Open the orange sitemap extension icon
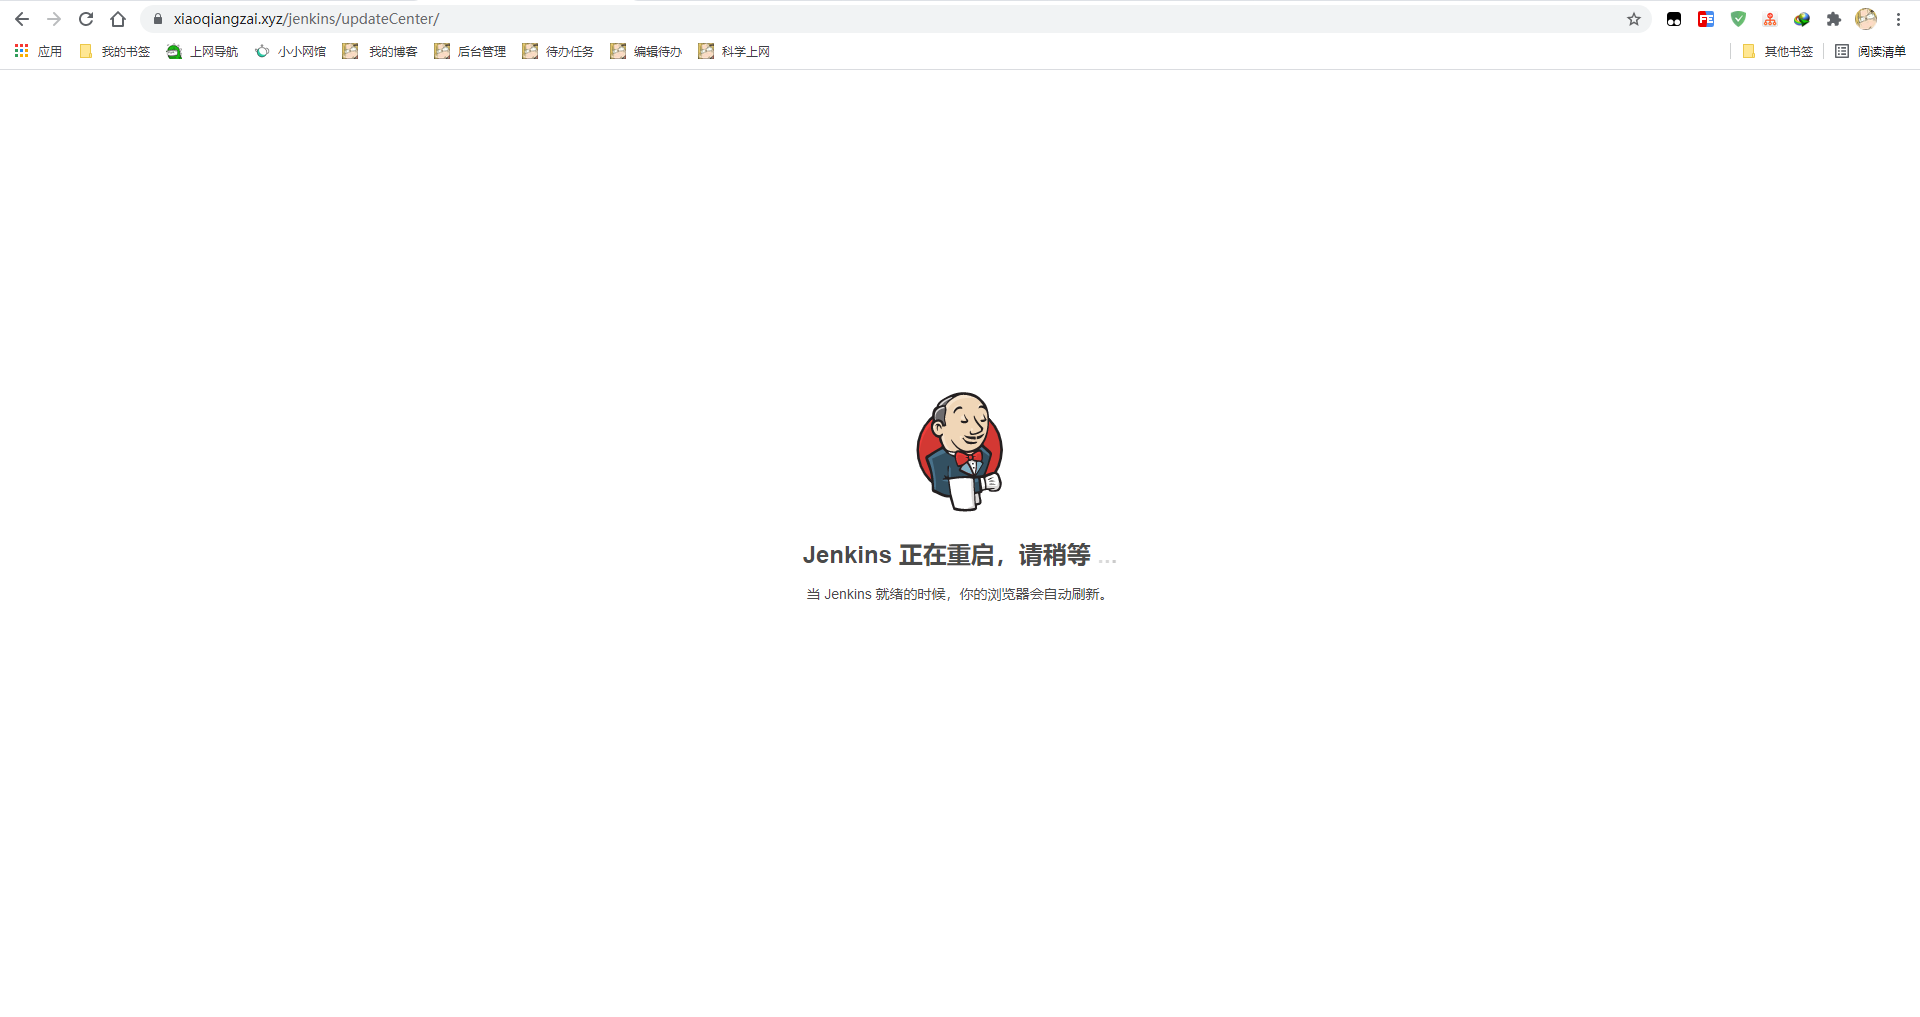Viewport: 1920px width, 1017px height. point(1770,19)
